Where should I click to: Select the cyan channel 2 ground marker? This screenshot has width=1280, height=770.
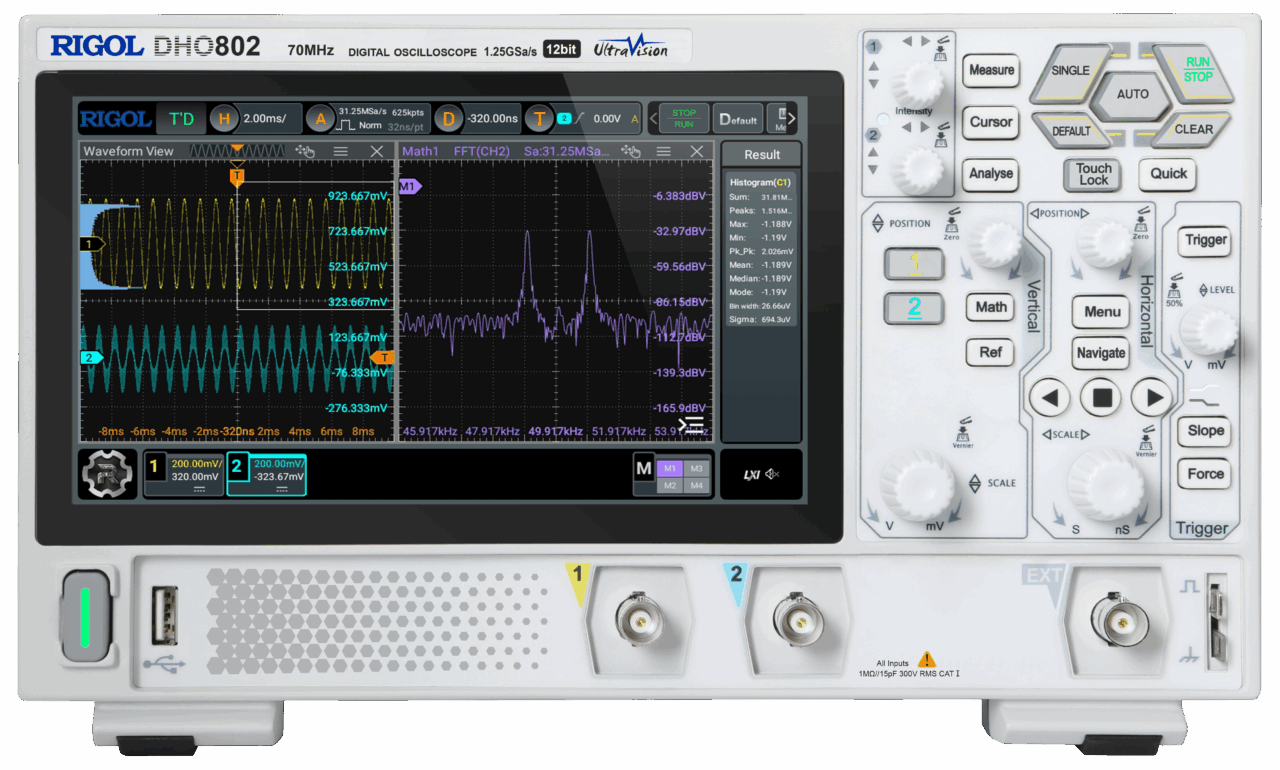point(92,357)
